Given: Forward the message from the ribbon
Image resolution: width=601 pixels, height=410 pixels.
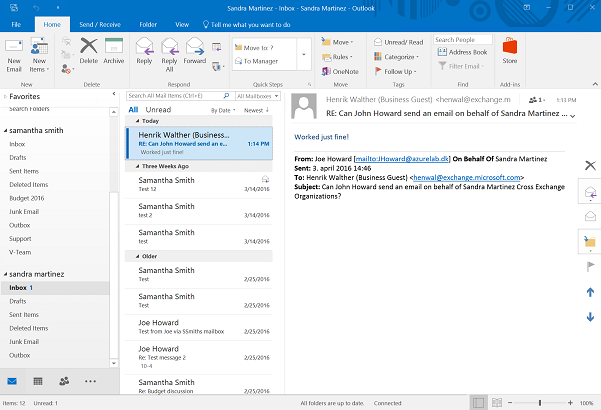Looking at the screenshot, I should coord(195,51).
